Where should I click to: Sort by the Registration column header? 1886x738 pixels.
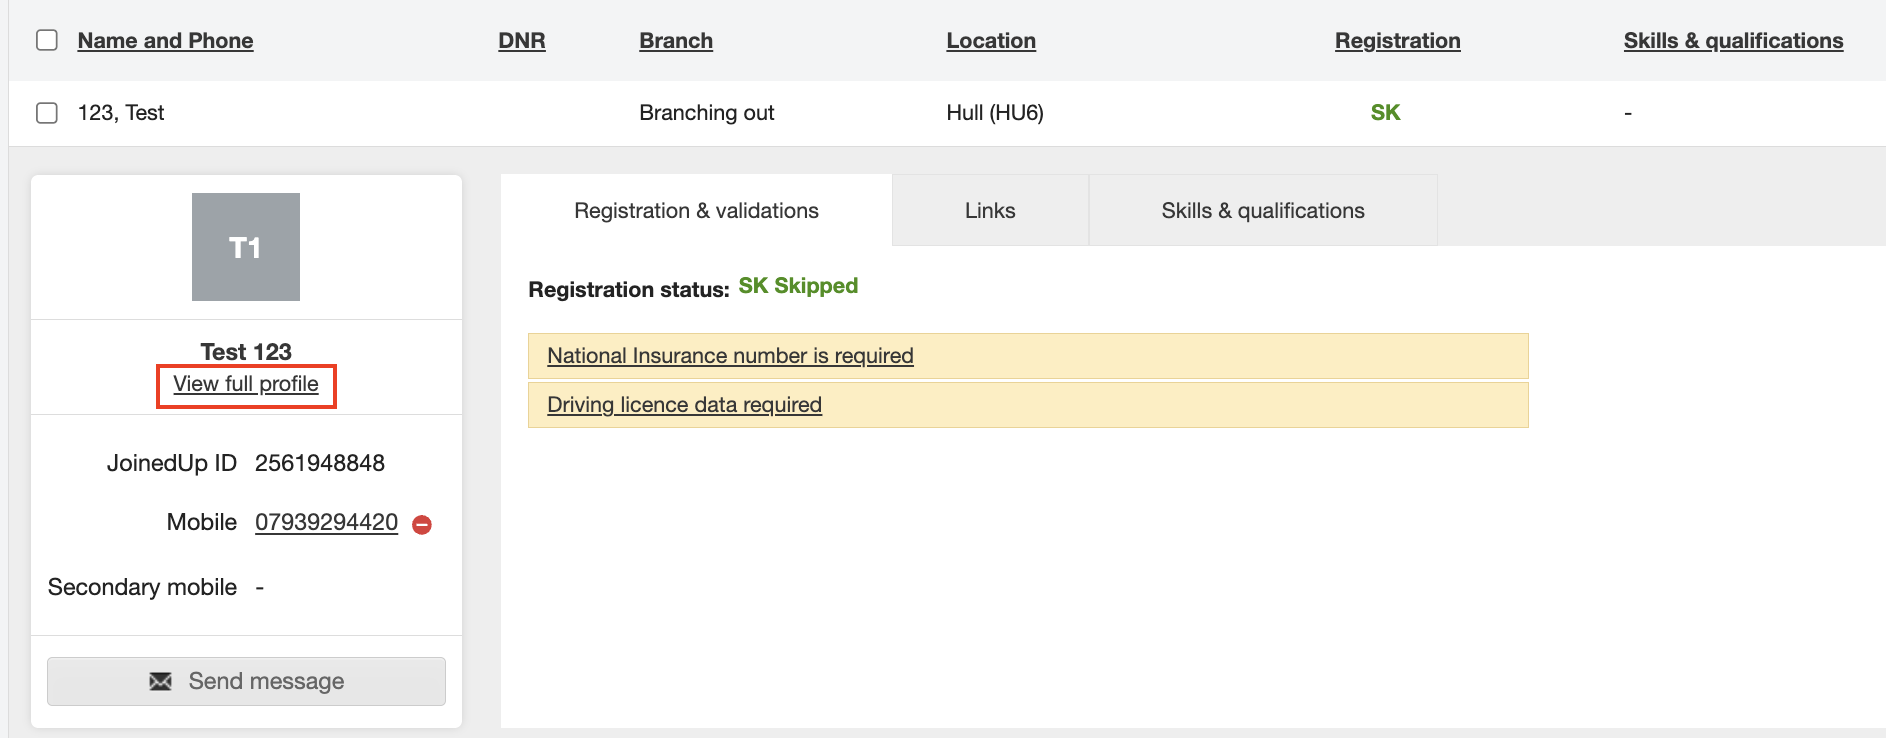pyautogui.click(x=1397, y=41)
